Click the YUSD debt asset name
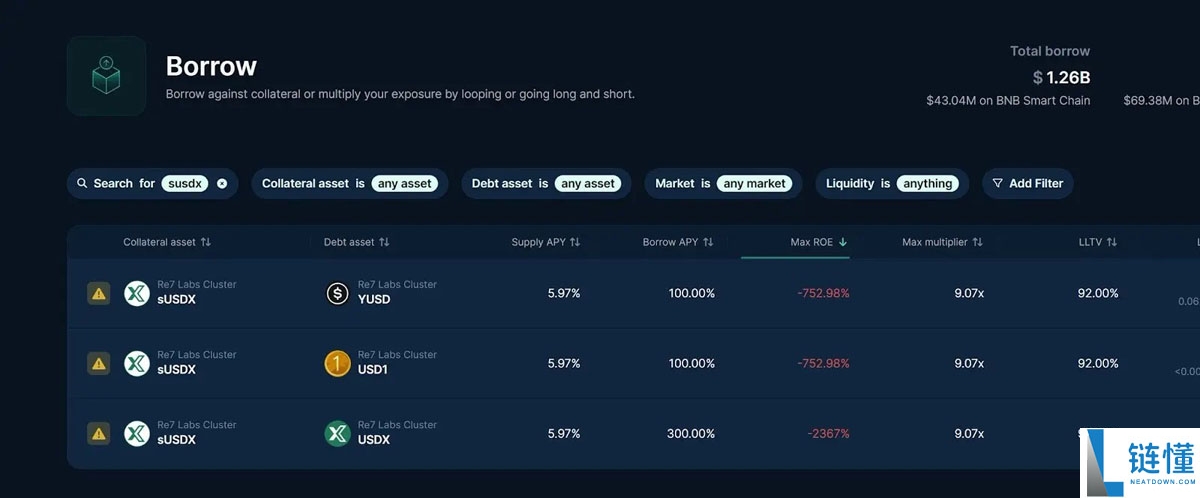Screen dimensions: 1200x498 click(374, 300)
